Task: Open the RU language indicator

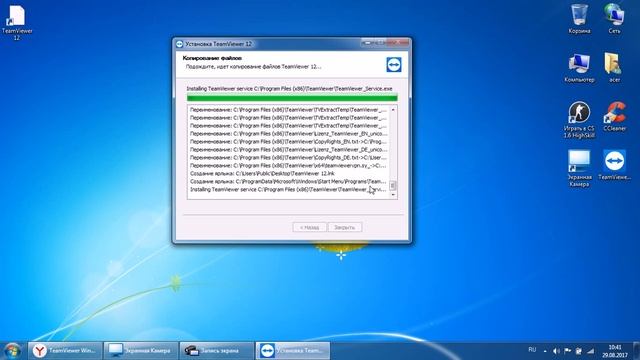Action: 532,350
